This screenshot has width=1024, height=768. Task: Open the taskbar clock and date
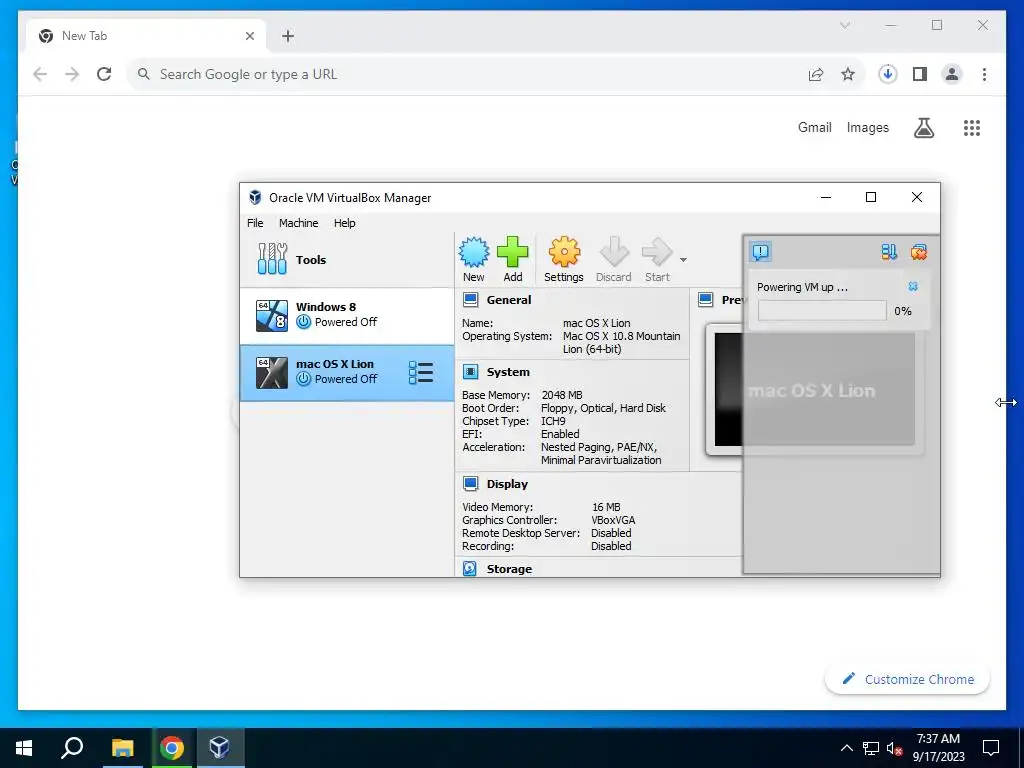pos(938,748)
